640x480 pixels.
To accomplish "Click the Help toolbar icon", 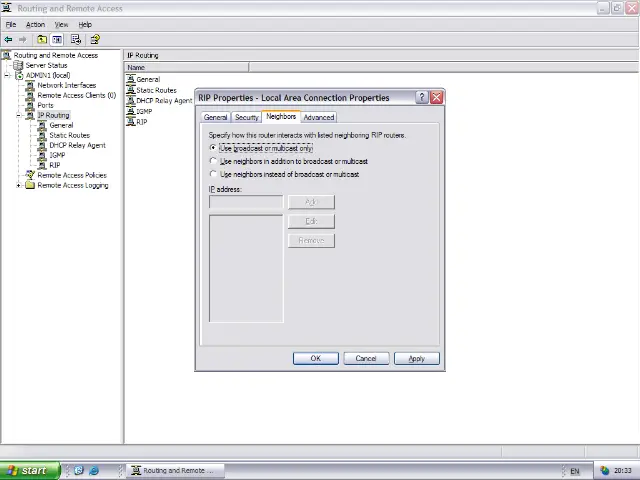I will pyautogui.click(x=95, y=40).
